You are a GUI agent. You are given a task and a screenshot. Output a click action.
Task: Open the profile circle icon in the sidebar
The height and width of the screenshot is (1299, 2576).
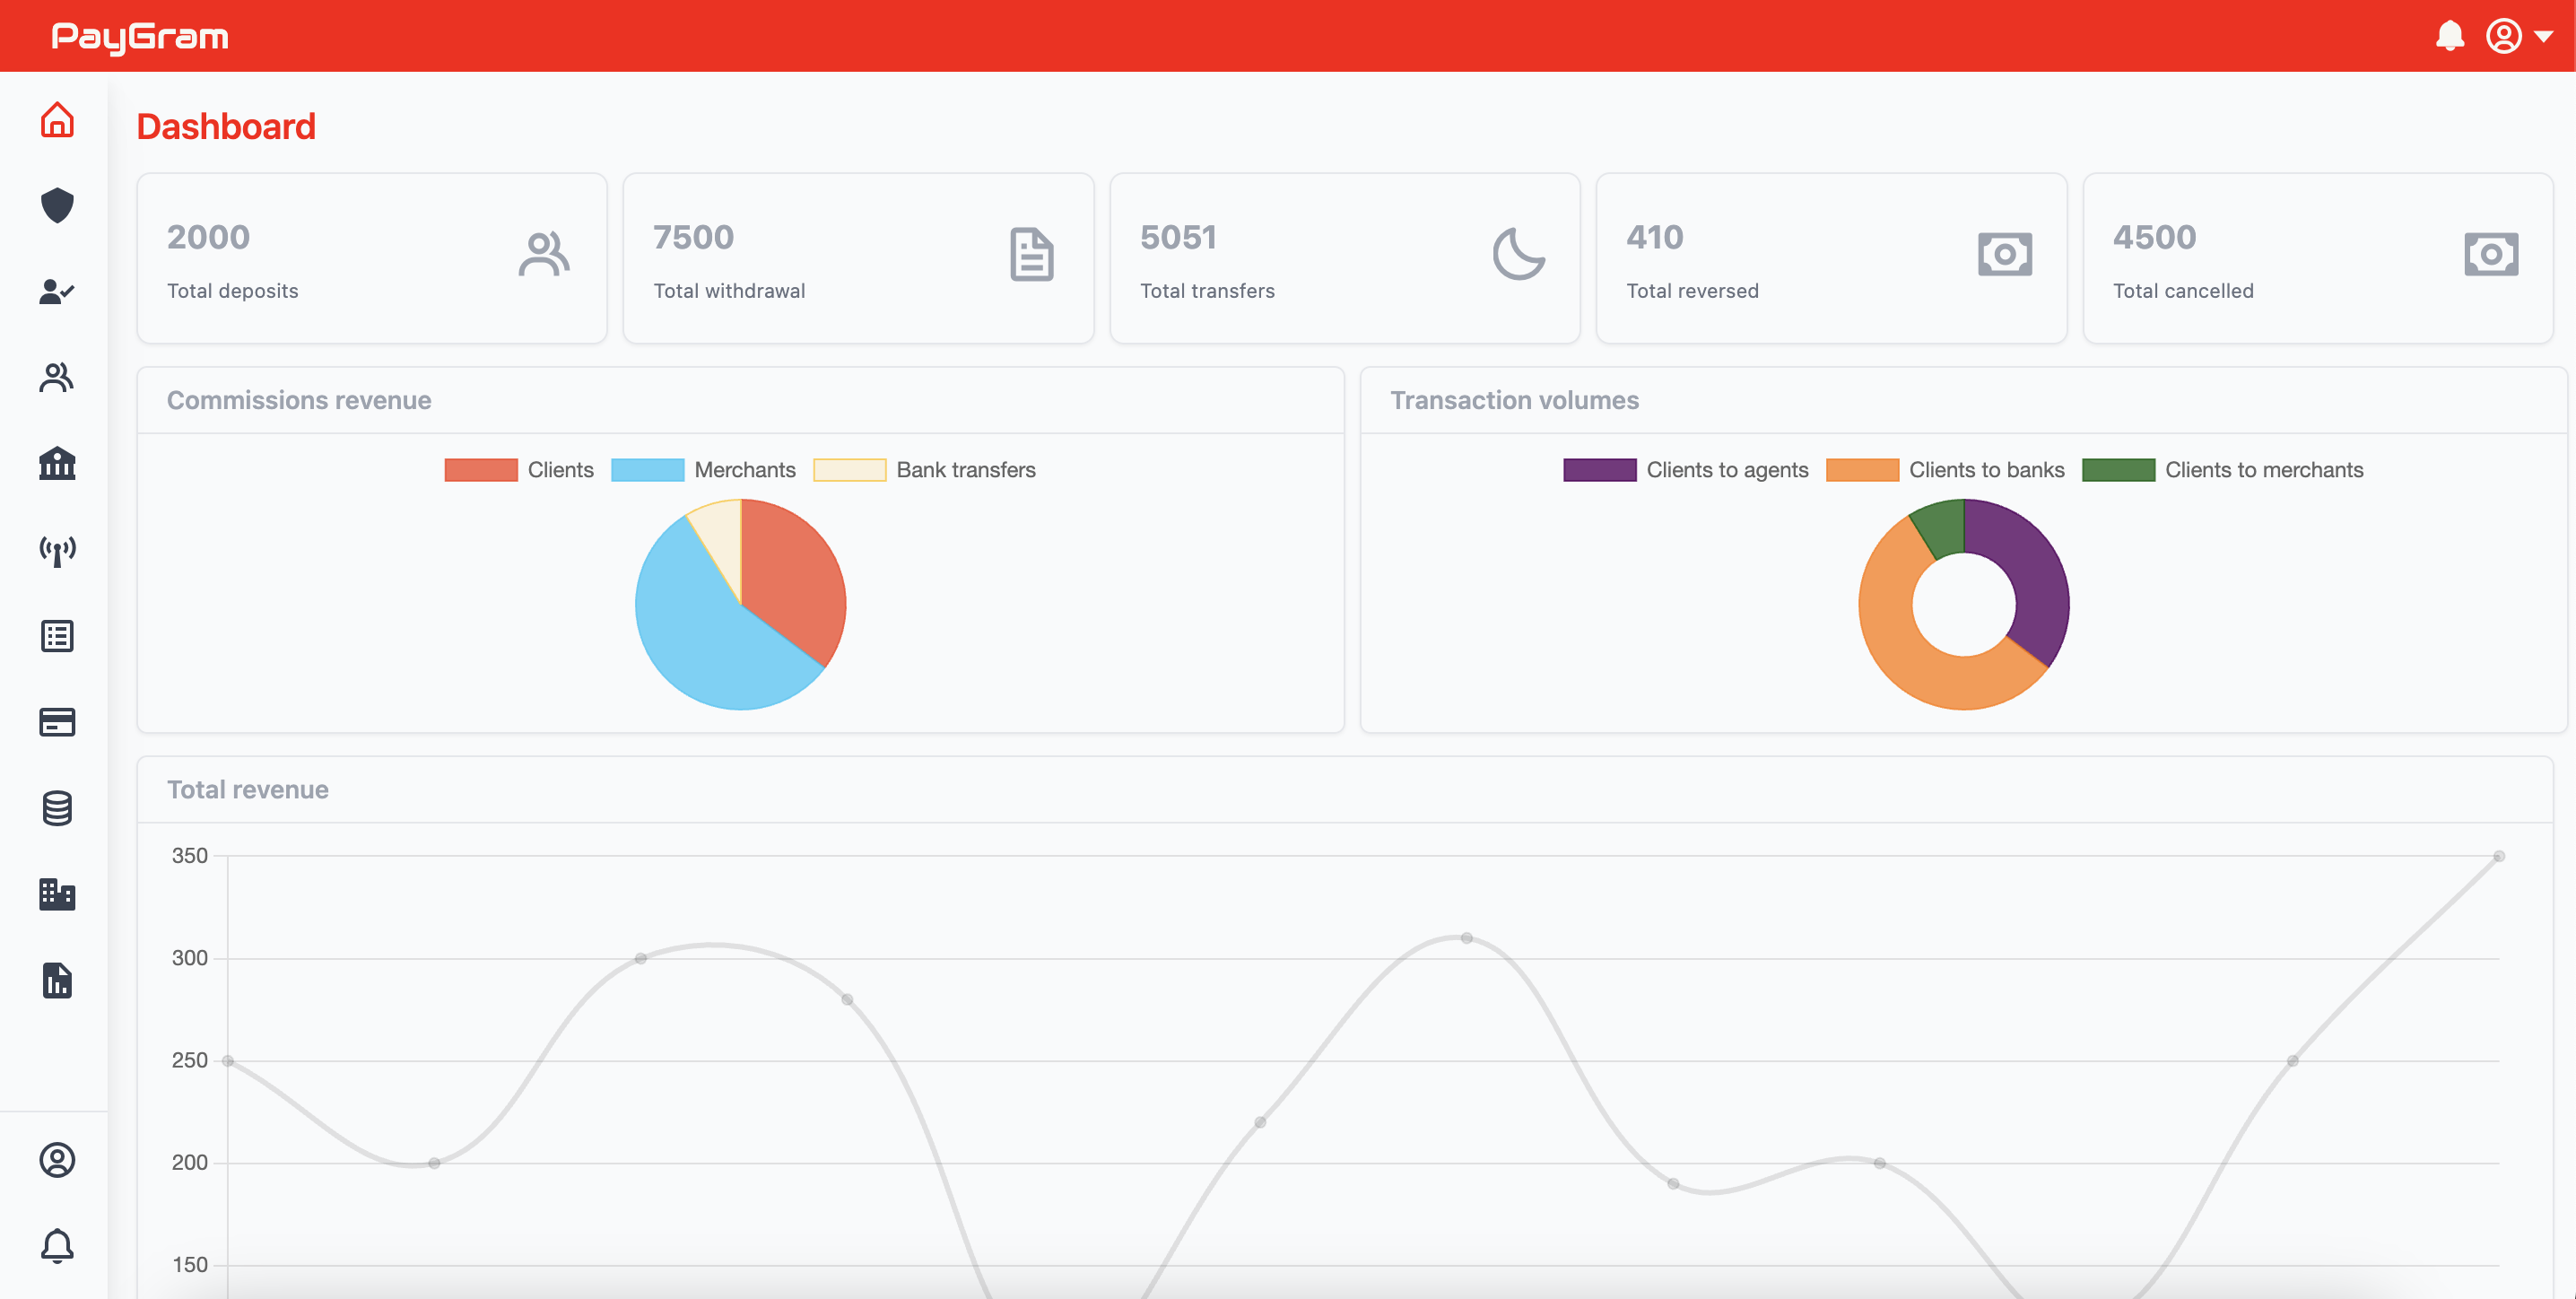[x=57, y=1160]
